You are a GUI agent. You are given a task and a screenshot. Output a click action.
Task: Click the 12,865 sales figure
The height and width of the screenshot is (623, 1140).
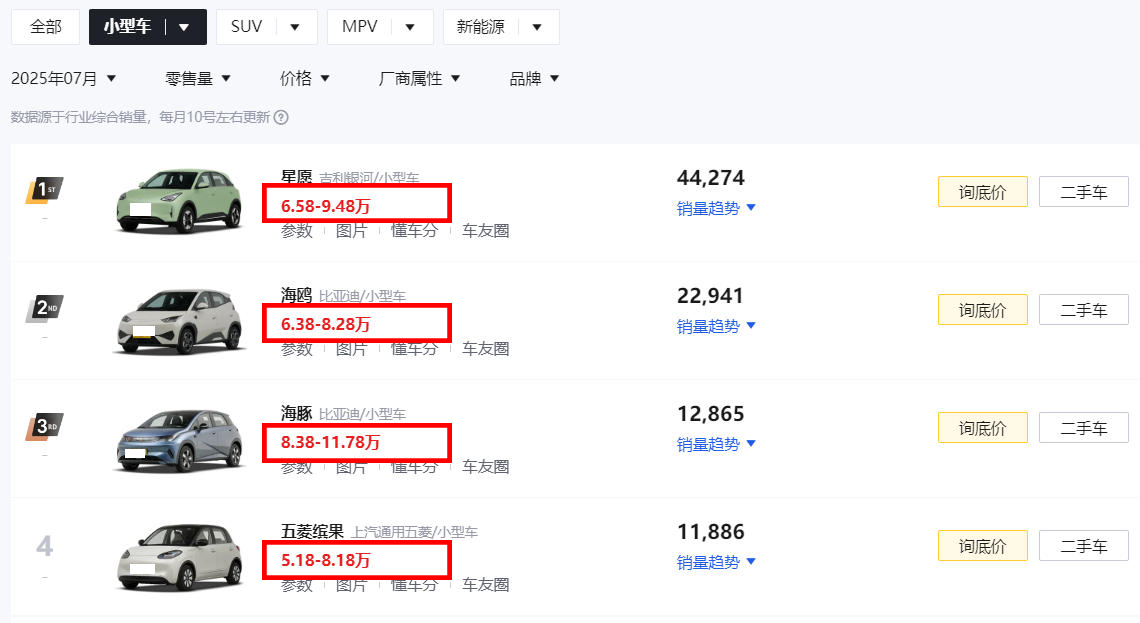[x=710, y=414]
